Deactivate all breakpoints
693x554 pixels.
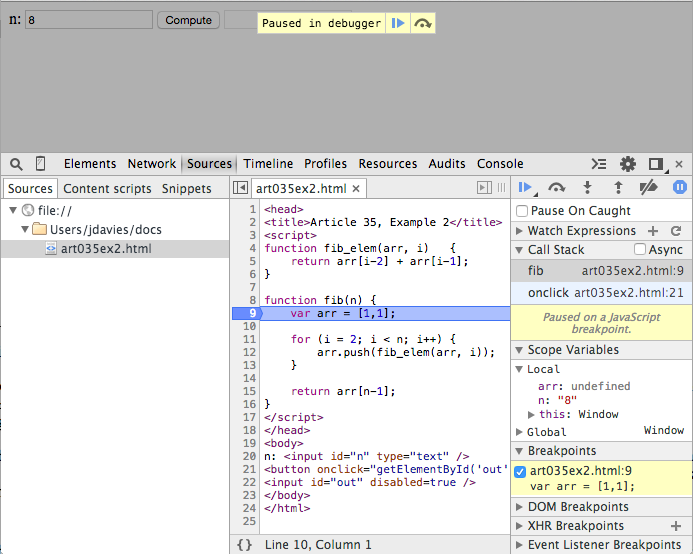point(648,188)
